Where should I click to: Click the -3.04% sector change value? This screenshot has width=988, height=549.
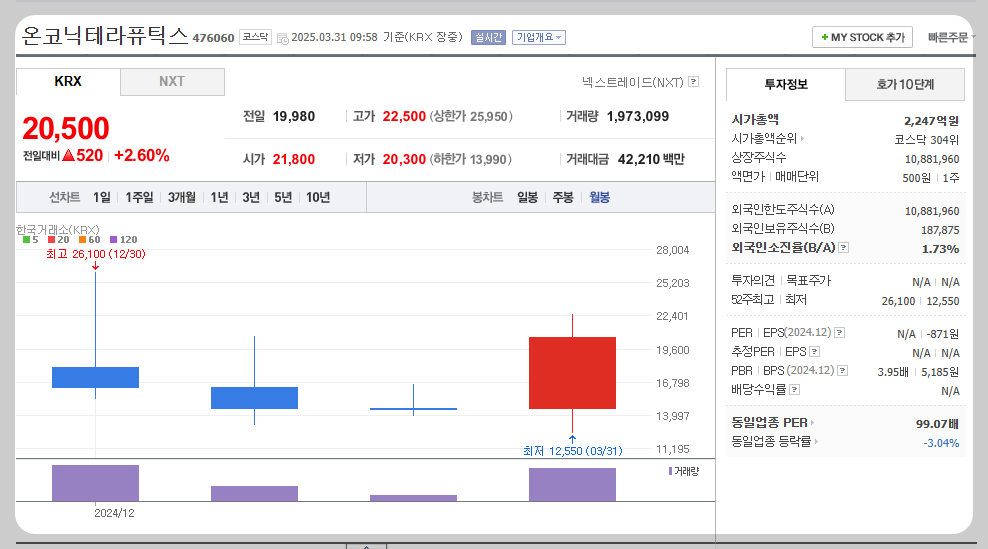(x=941, y=444)
